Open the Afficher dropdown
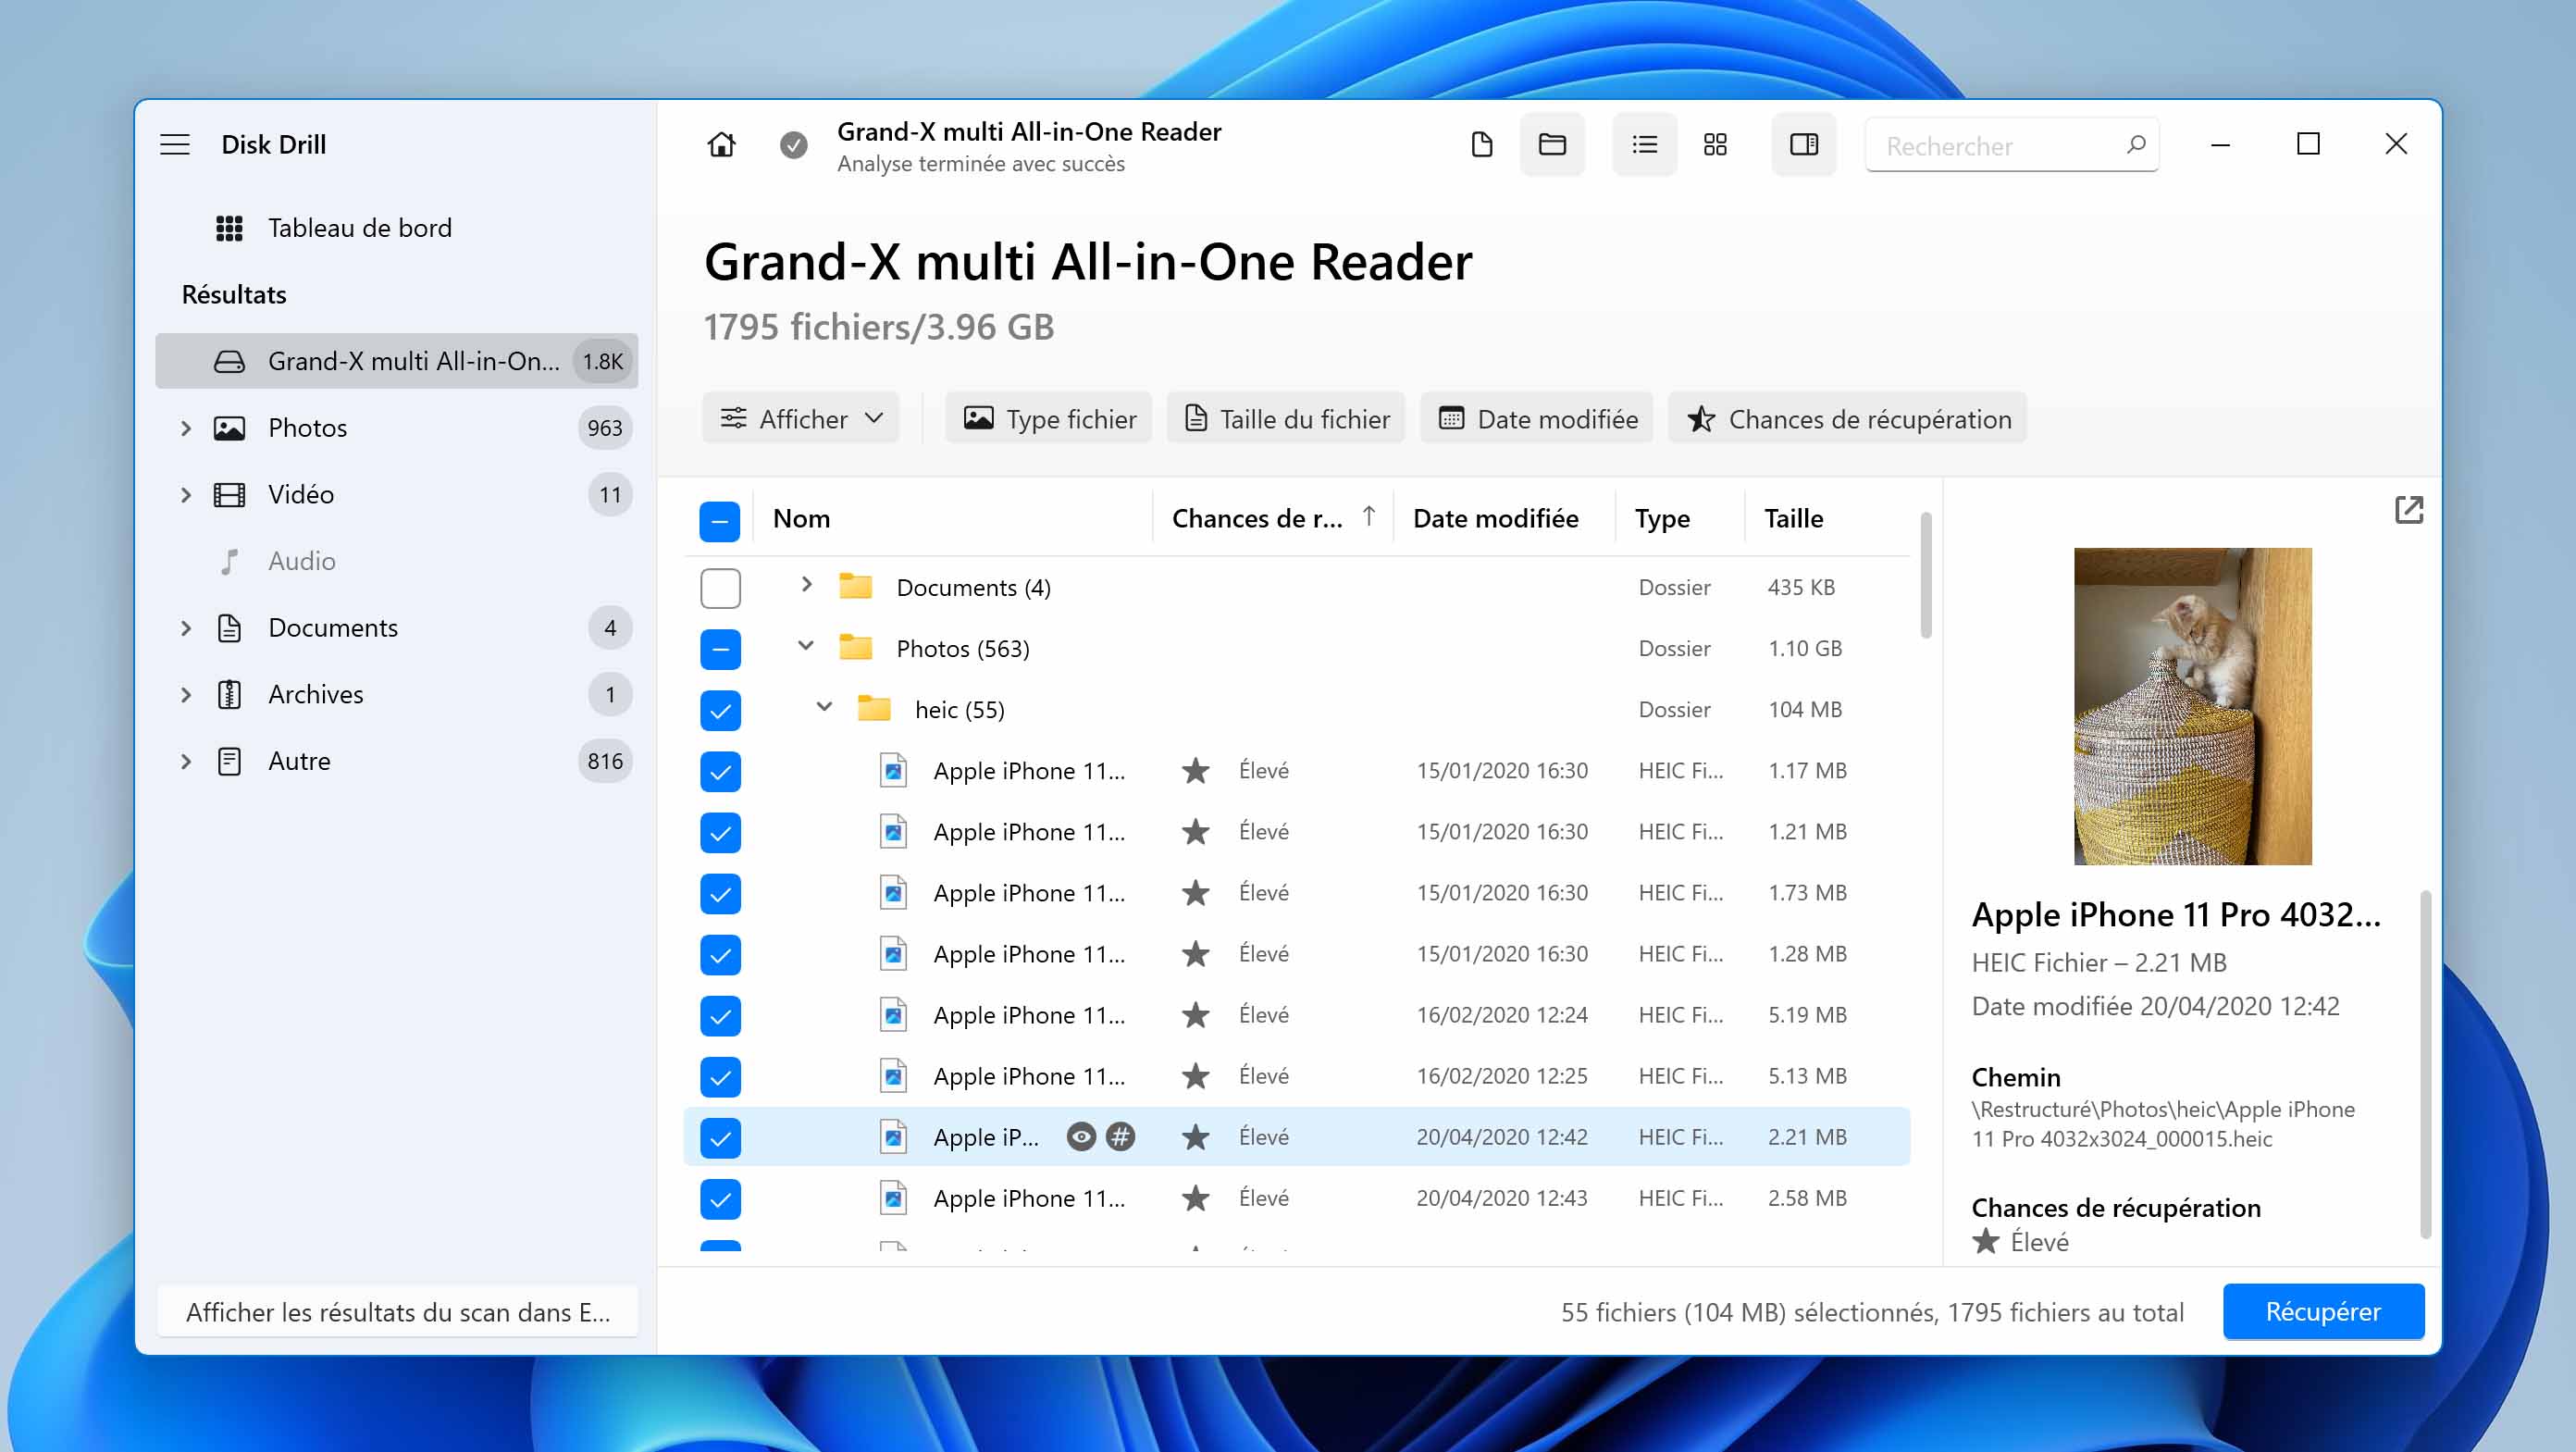Screen dimensions: 2576x1452 point(801,418)
